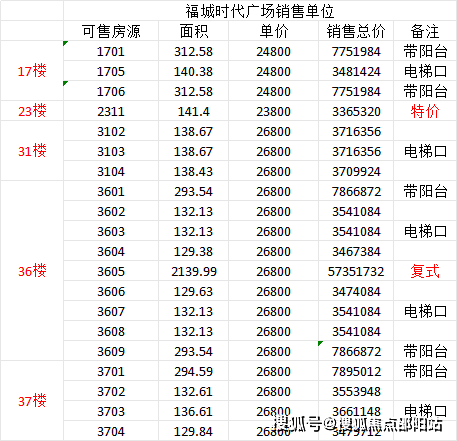Click the cell with room 1701
Screen dimensions: 457x441
click(x=111, y=51)
